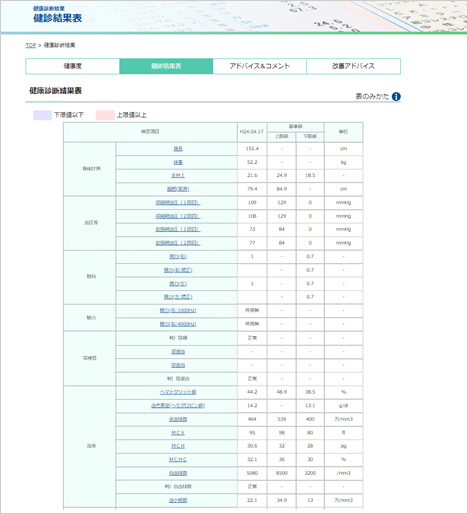
Task: Click the hematocrit lower limit 38.5
Action: [310, 392]
